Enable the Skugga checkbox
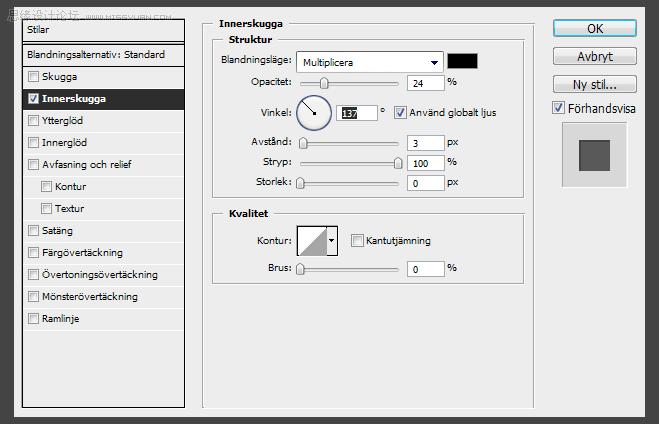The image size is (659, 424). 33,76
